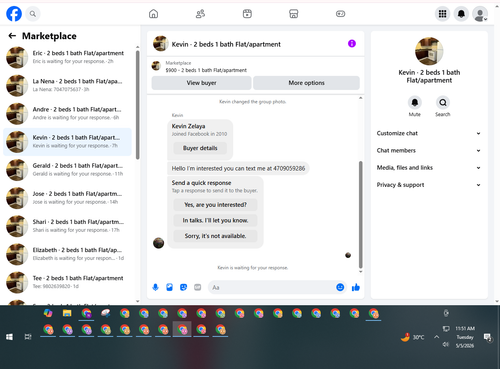Screen dimensions: 500x369
Task: Open Shari's conversation in list
Action: point(67,226)
